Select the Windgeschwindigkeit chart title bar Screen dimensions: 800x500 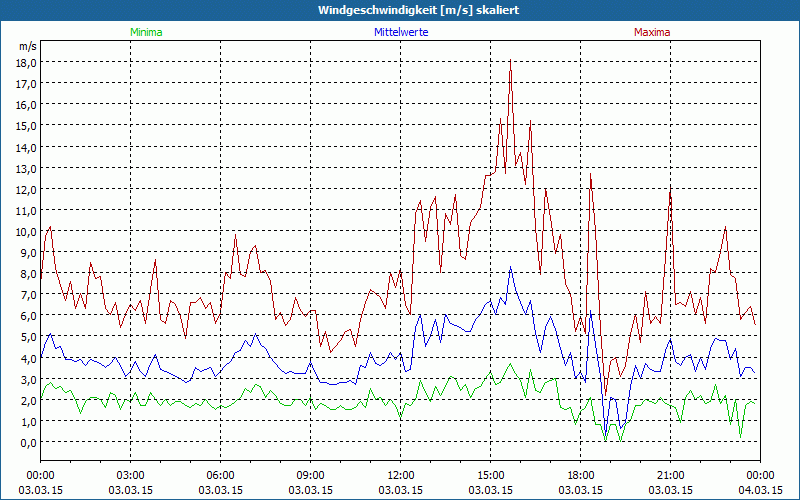pos(400,9)
